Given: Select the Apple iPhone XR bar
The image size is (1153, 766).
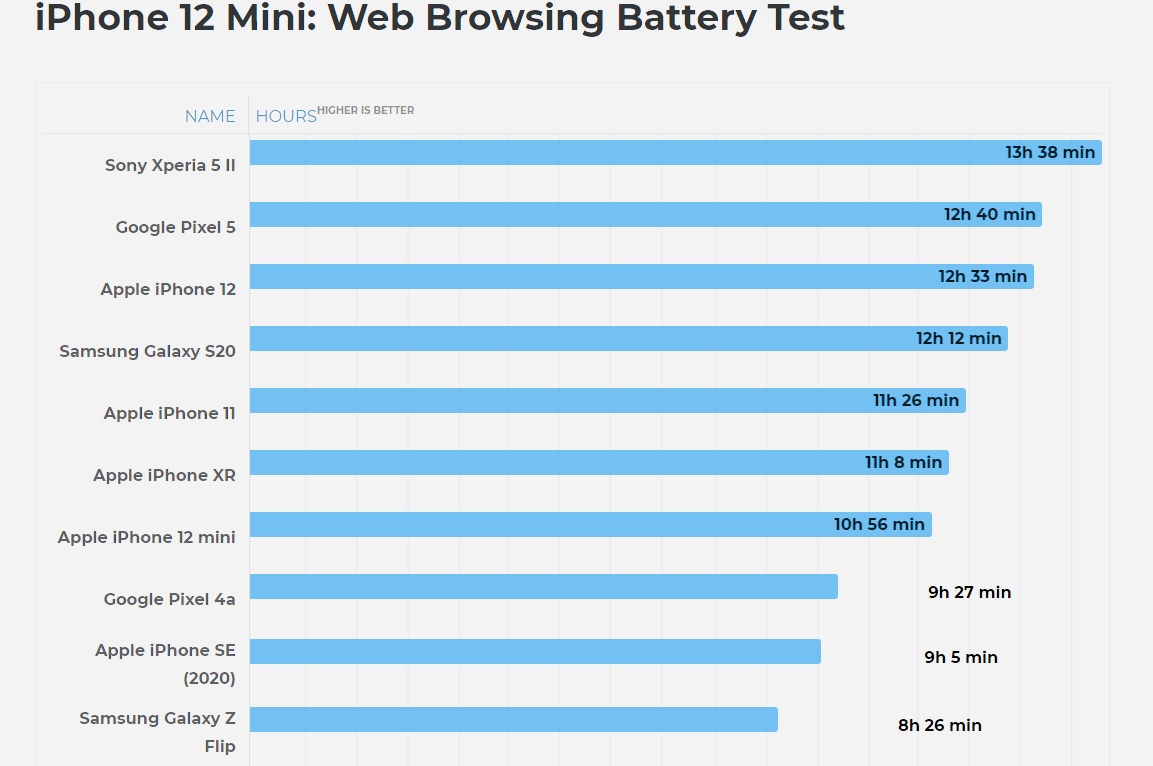Looking at the screenshot, I should coord(598,463).
